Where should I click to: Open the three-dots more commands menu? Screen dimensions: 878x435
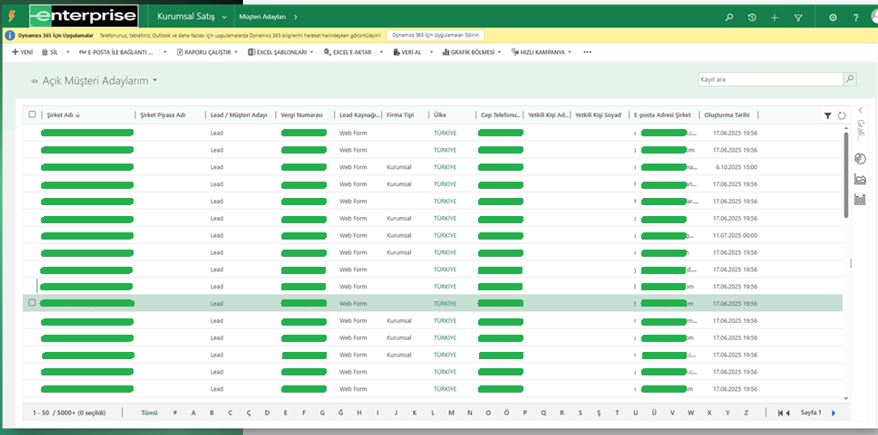(587, 52)
